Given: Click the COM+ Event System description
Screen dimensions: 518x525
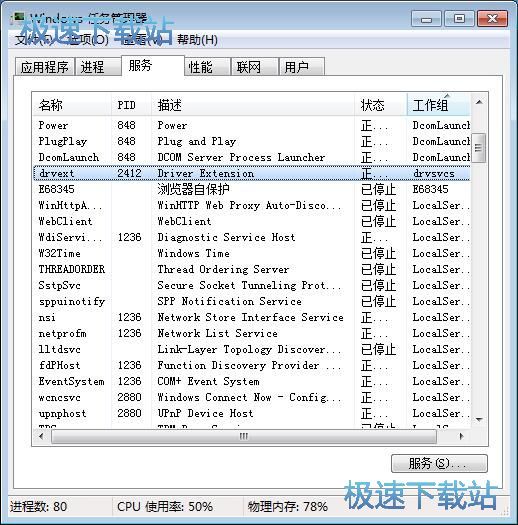Looking at the screenshot, I should pos(208,381).
